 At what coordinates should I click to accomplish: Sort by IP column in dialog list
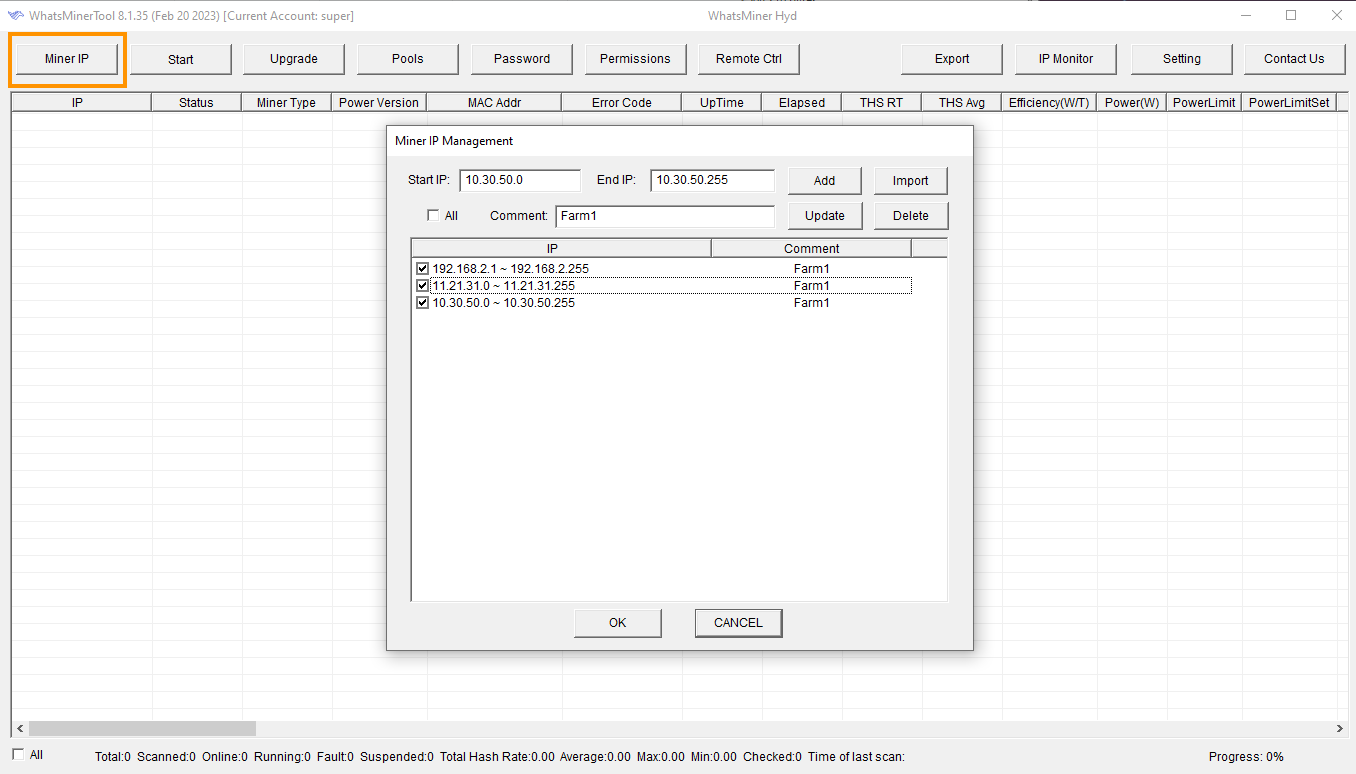562,248
